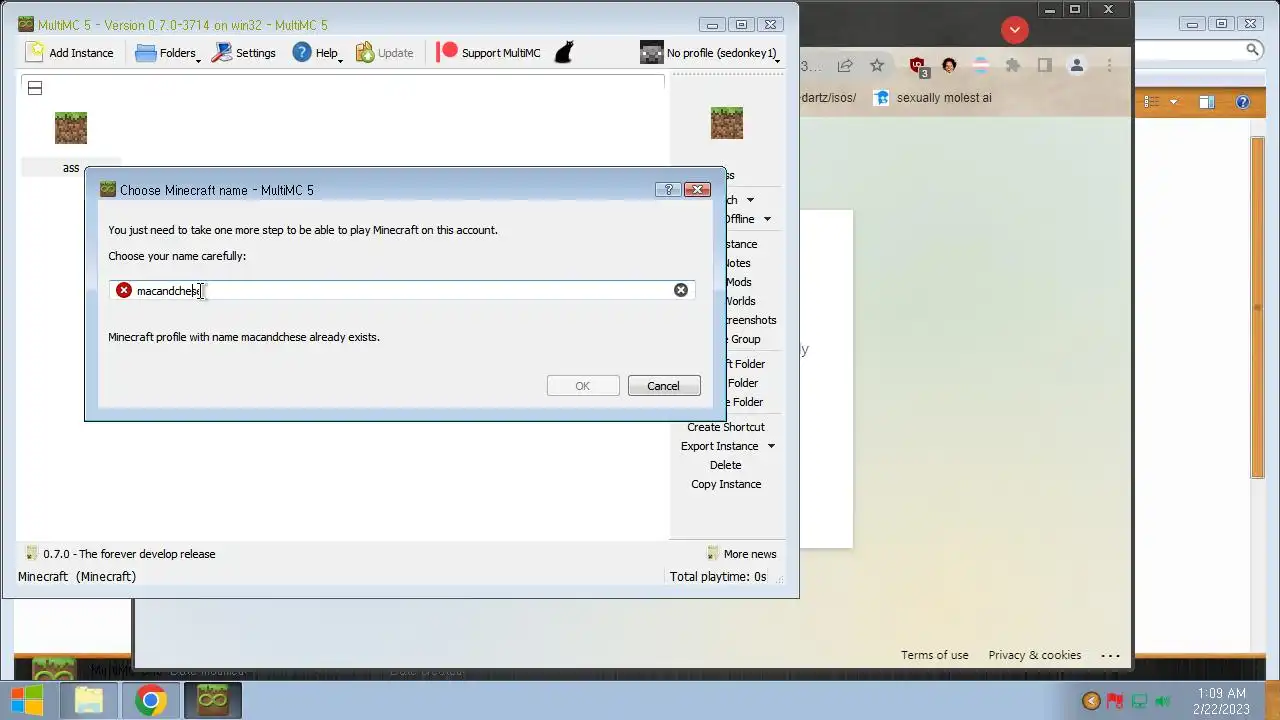
Task: Clear the name field with the X button
Action: point(681,290)
